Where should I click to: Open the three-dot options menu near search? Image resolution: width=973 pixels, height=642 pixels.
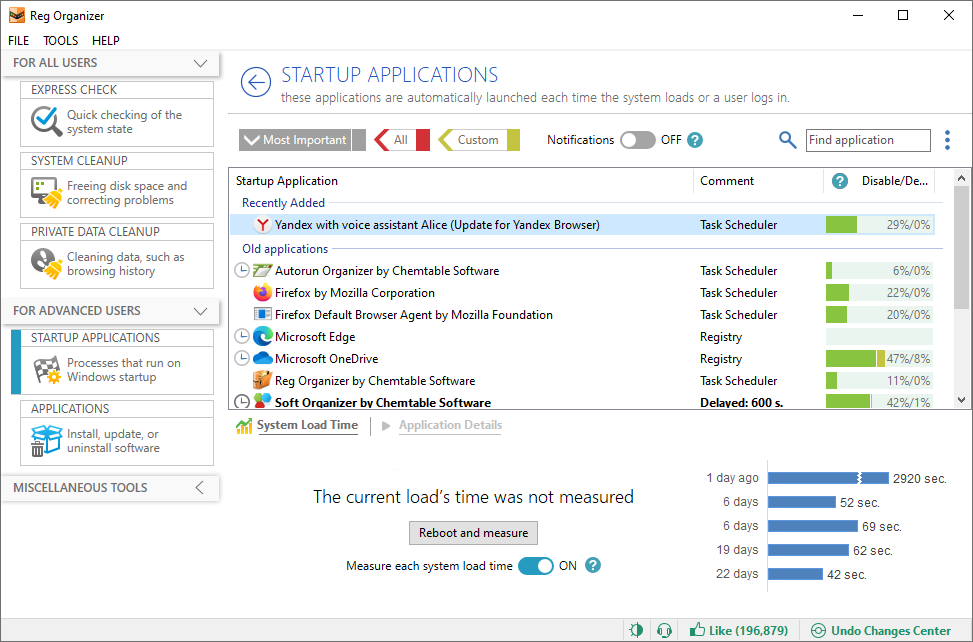[947, 140]
